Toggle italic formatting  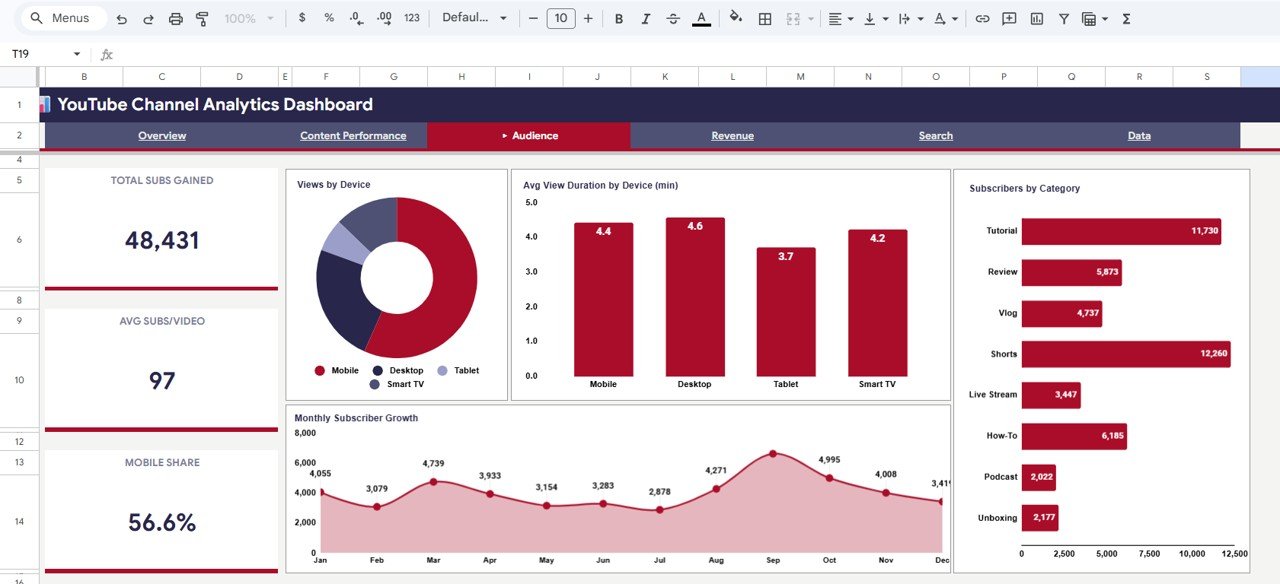click(x=646, y=18)
